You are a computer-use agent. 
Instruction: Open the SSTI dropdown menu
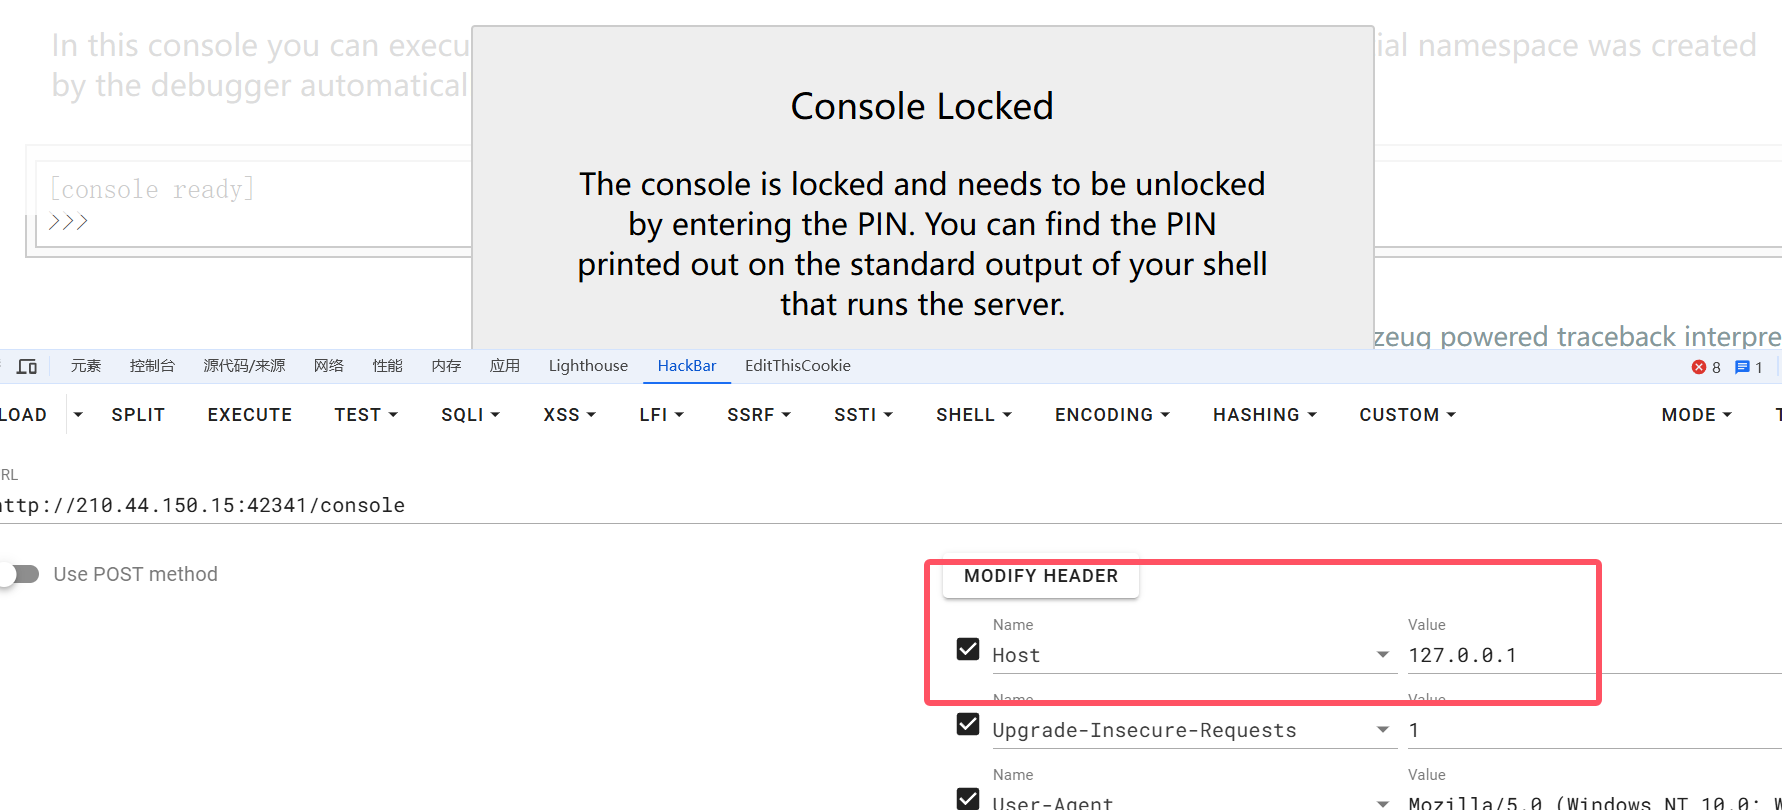pos(863,415)
